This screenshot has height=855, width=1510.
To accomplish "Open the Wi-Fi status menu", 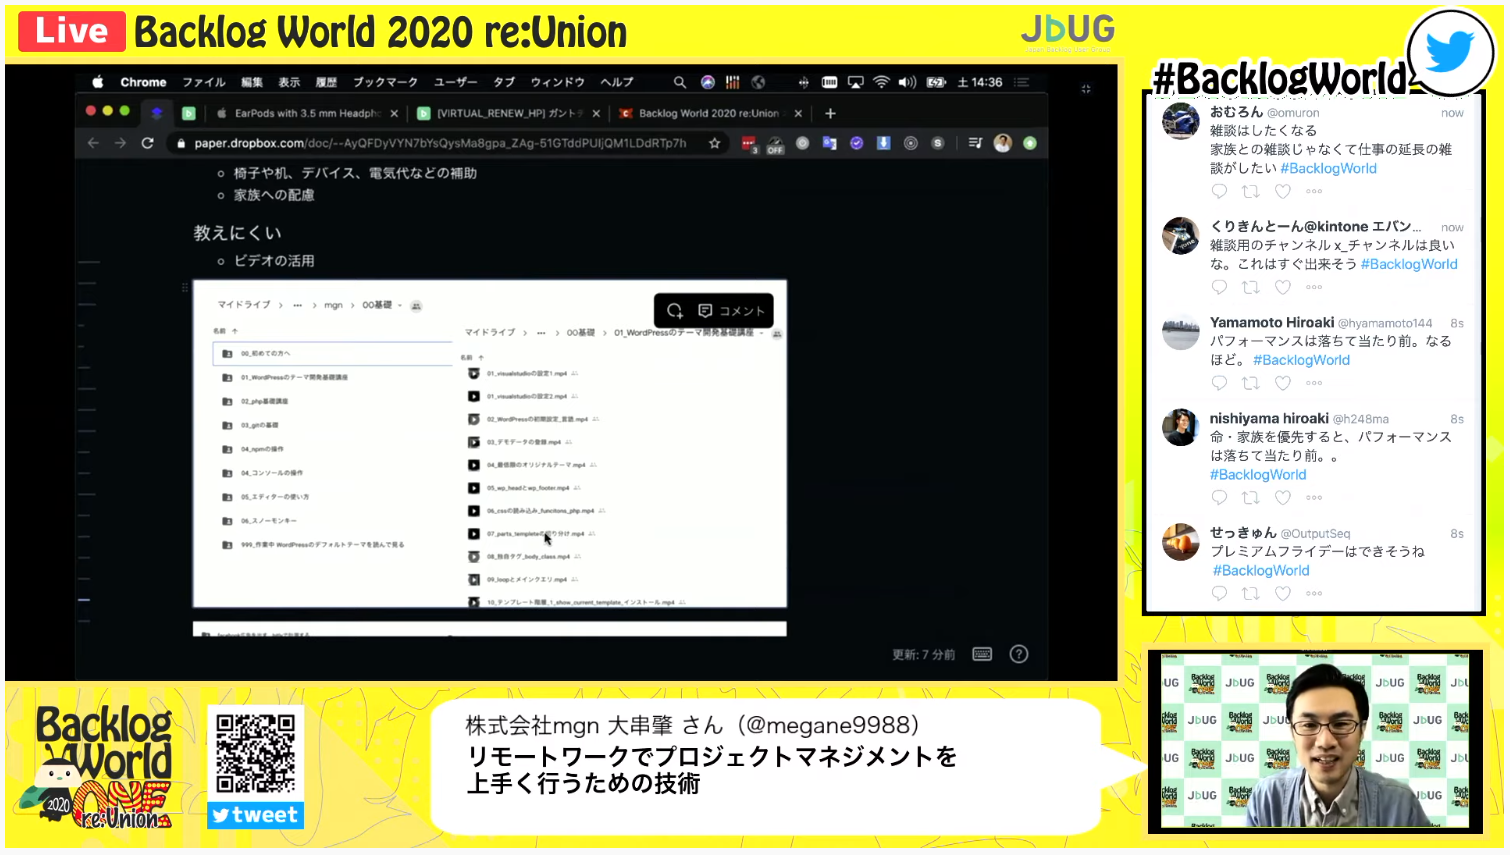I will tap(881, 82).
